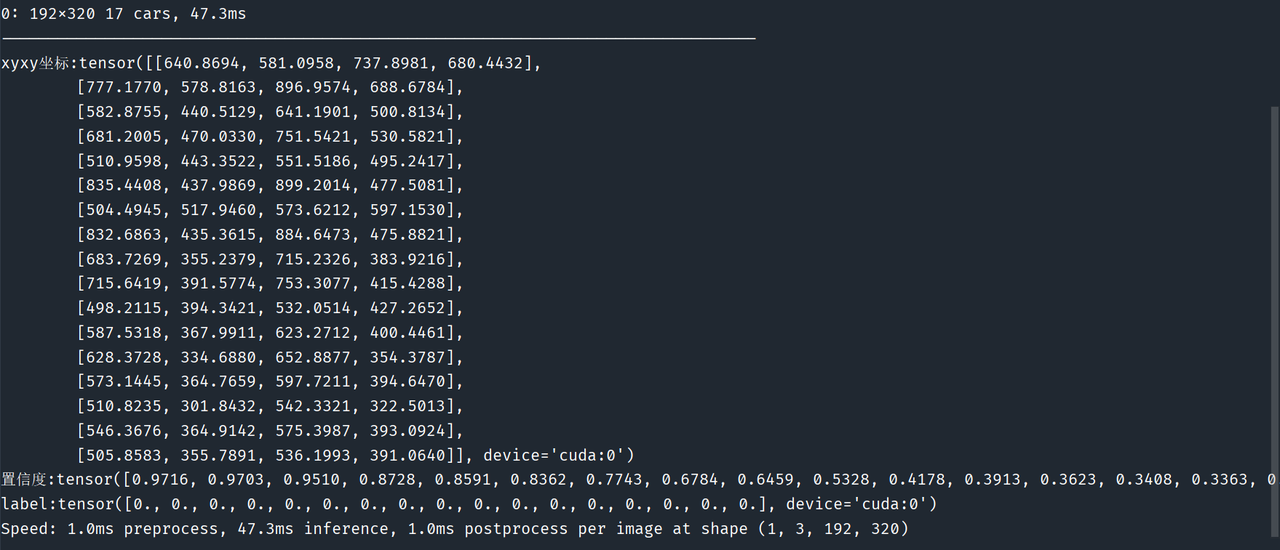Click the row starting with 582.8755

point(270,112)
